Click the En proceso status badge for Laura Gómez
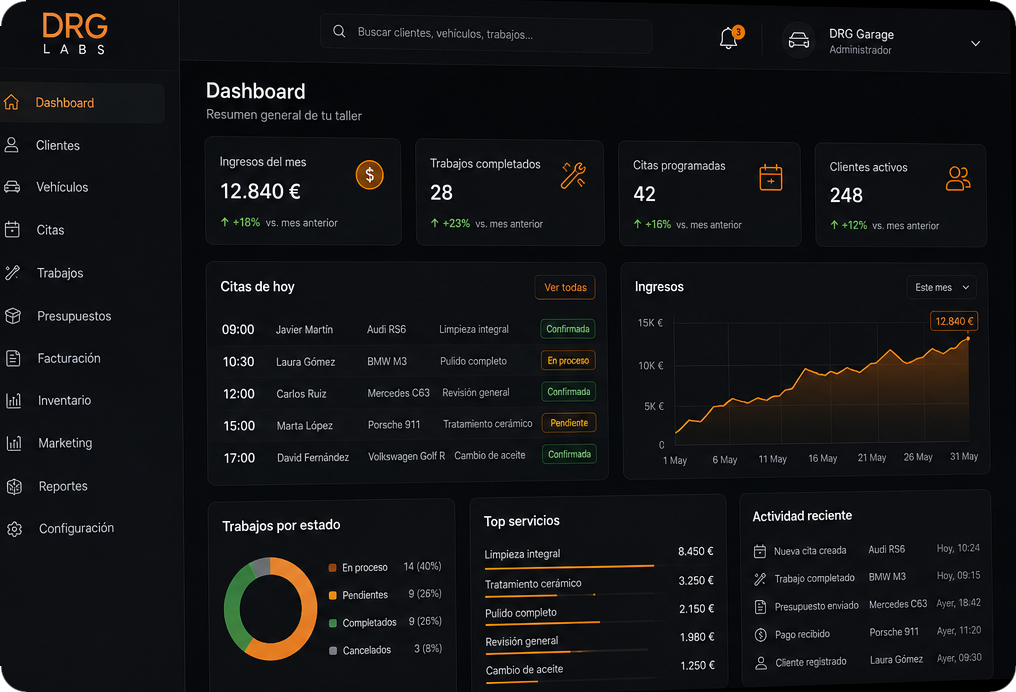Viewport: 1016px width, 692px height. 568,360
